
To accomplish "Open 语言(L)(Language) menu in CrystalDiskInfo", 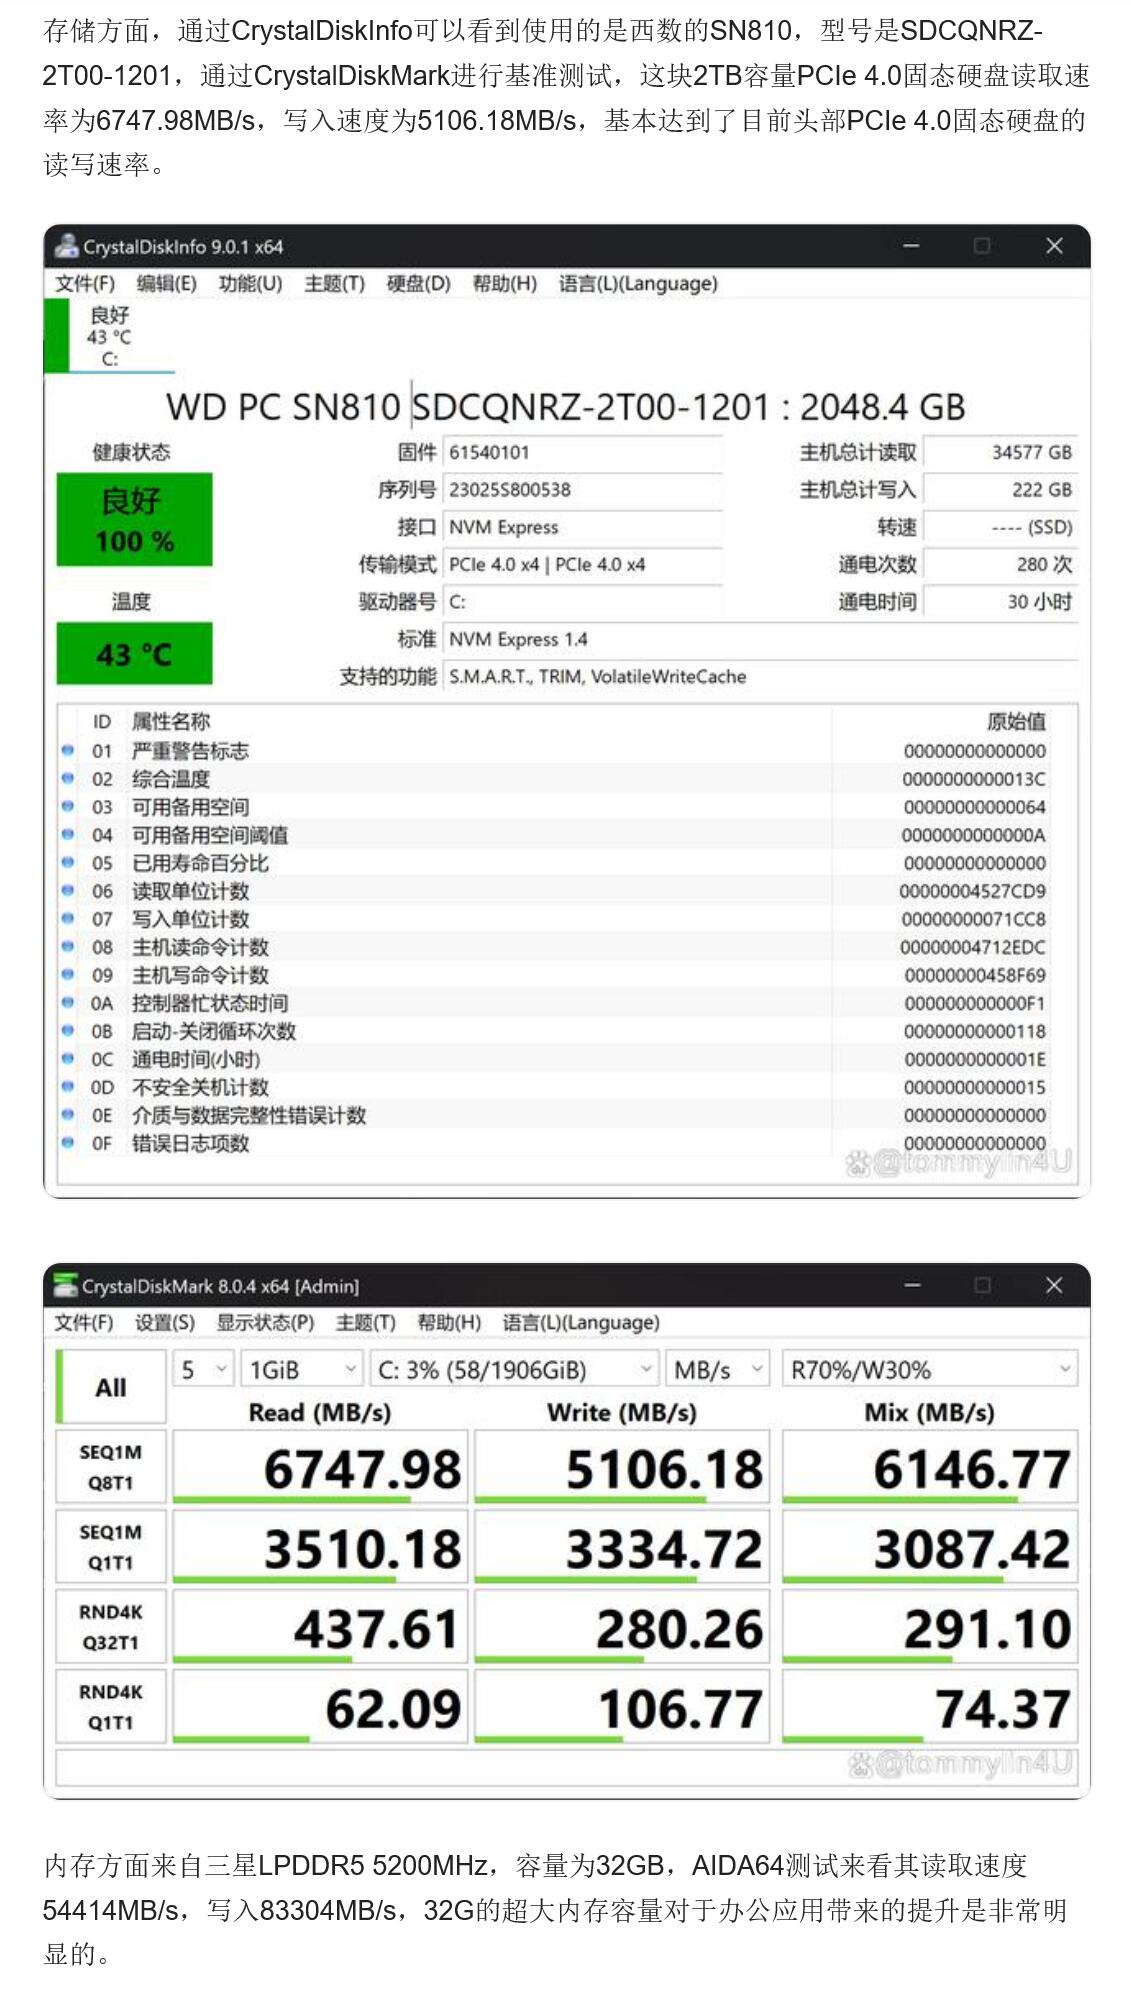I will pos(638,284).
